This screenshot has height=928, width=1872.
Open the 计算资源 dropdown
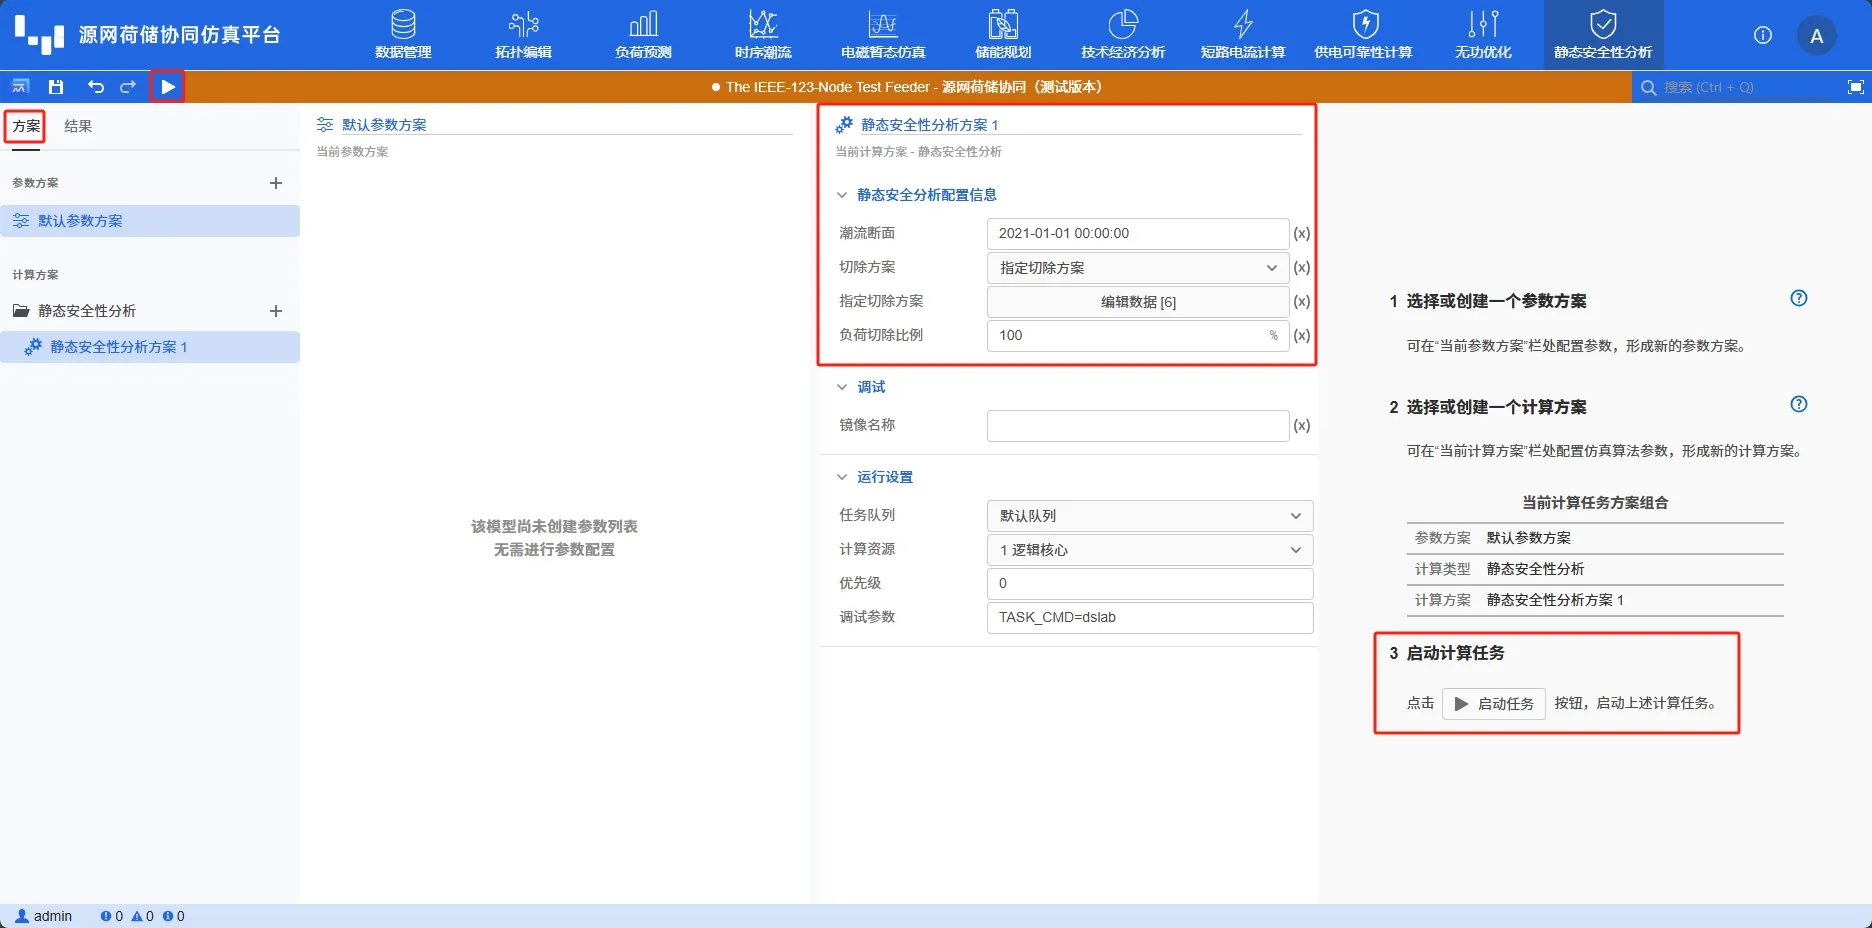tap(1150, 550)
